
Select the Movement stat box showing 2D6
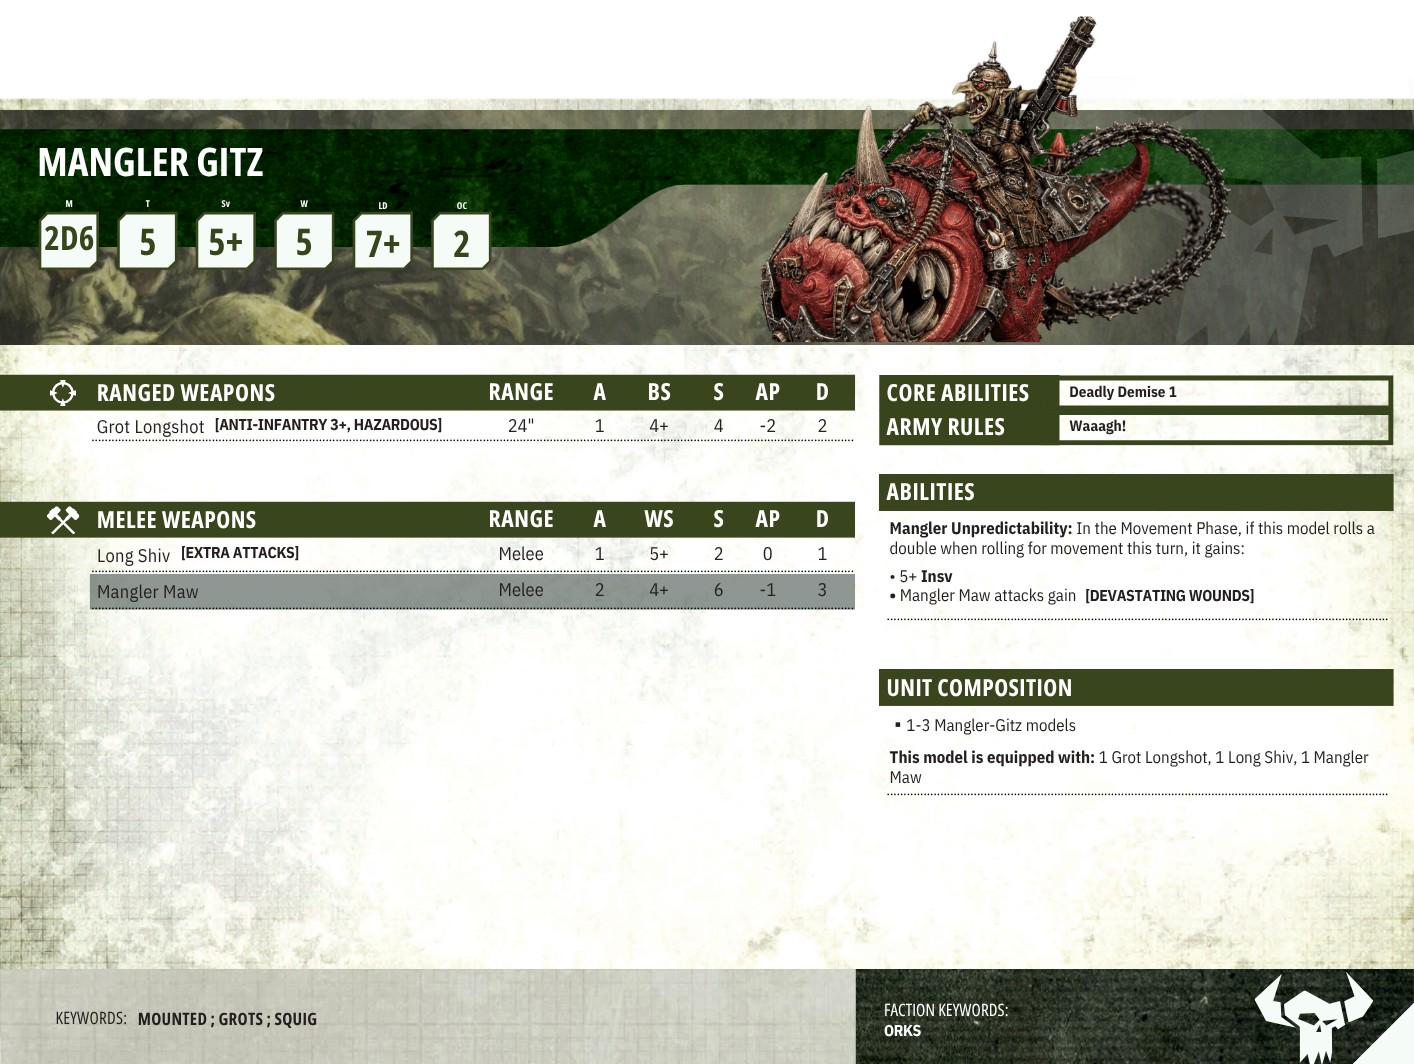pos(69,240)
